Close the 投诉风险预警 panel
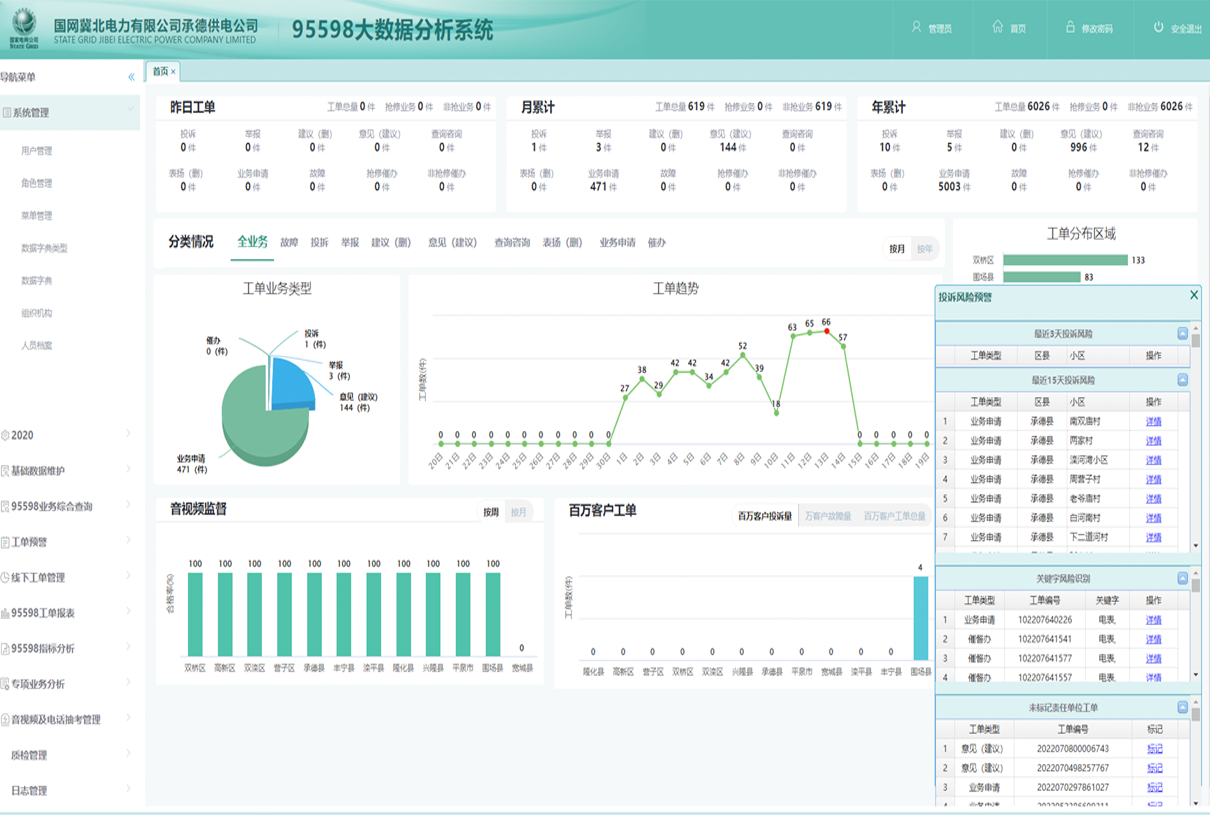The height and width of the screenshot is (815, 1210). (x=1194, y=295)
